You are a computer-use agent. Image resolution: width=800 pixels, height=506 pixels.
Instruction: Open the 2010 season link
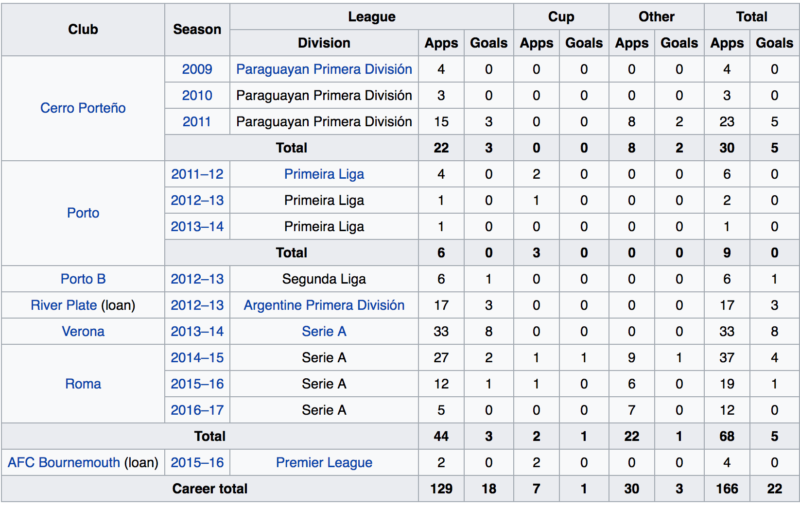pos(197,95)
